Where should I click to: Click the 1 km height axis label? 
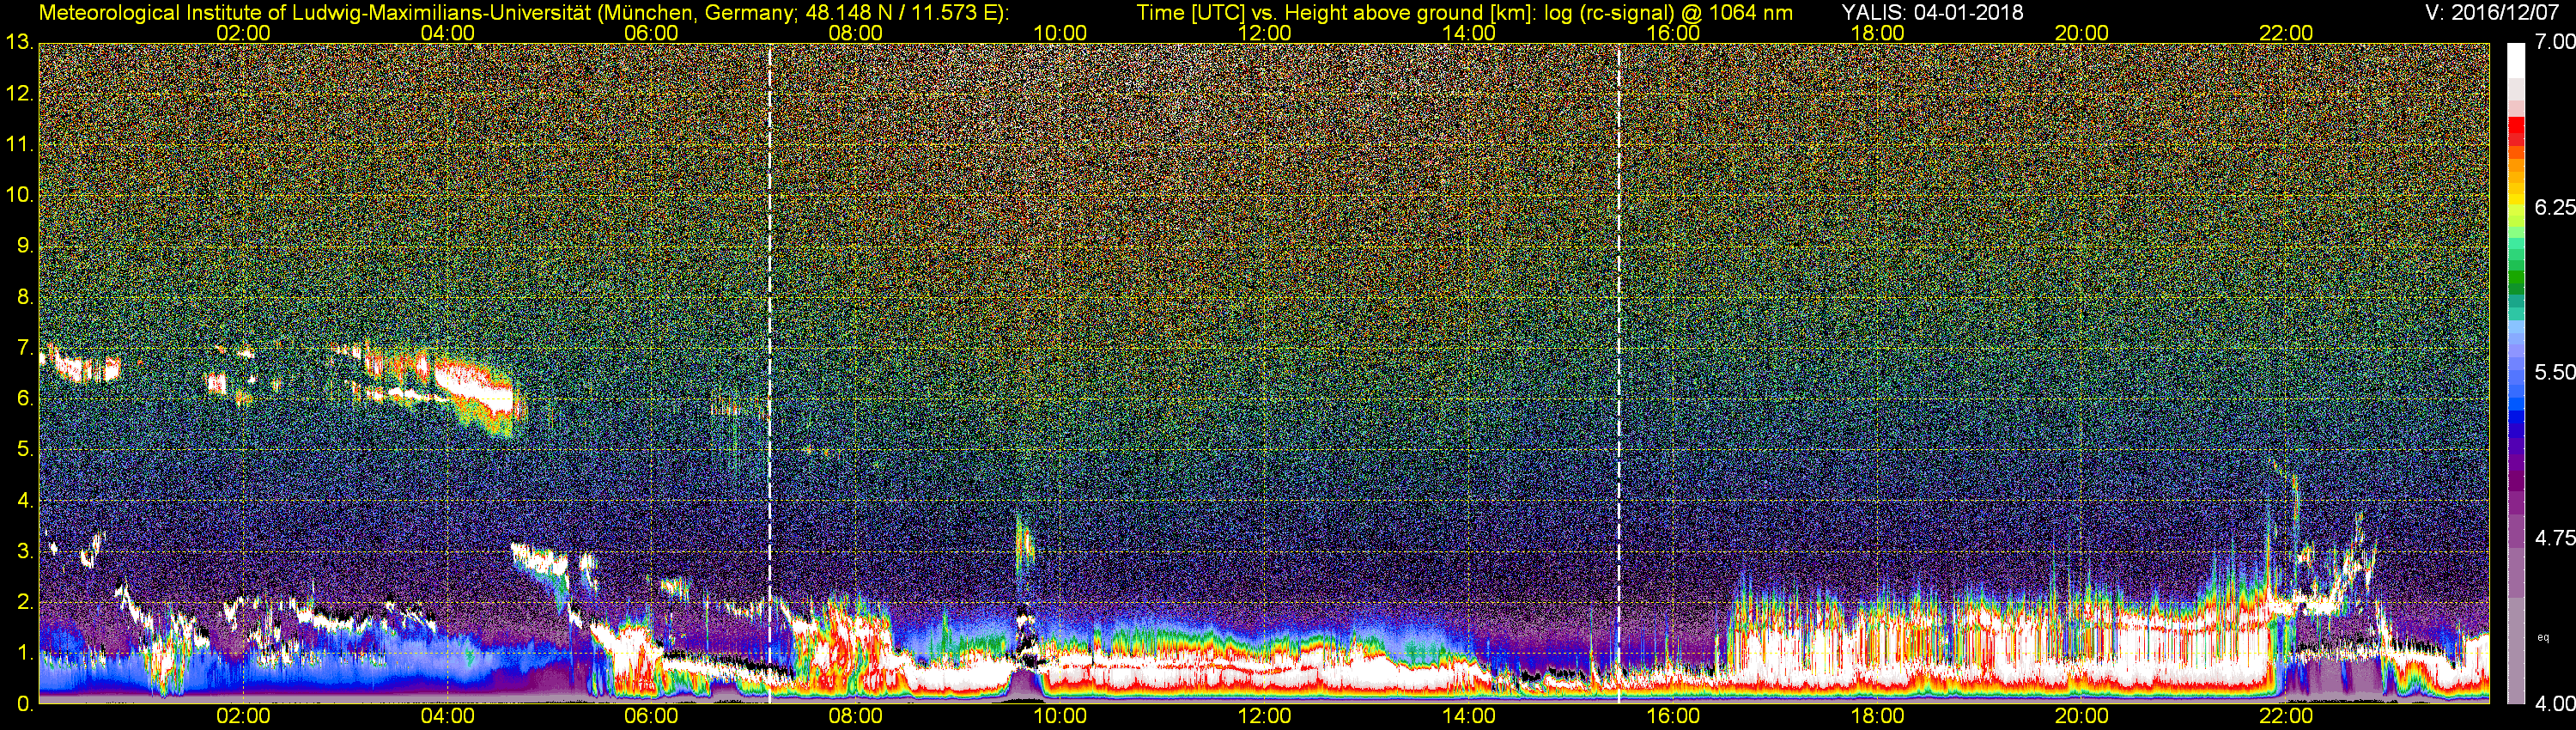coord(25,654)
